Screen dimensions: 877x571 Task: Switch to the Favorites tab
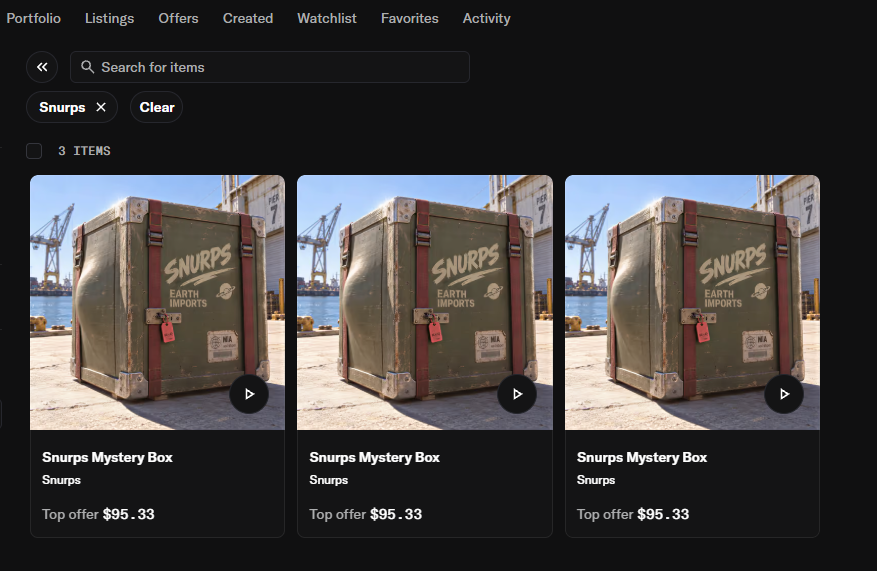(409, 18)
